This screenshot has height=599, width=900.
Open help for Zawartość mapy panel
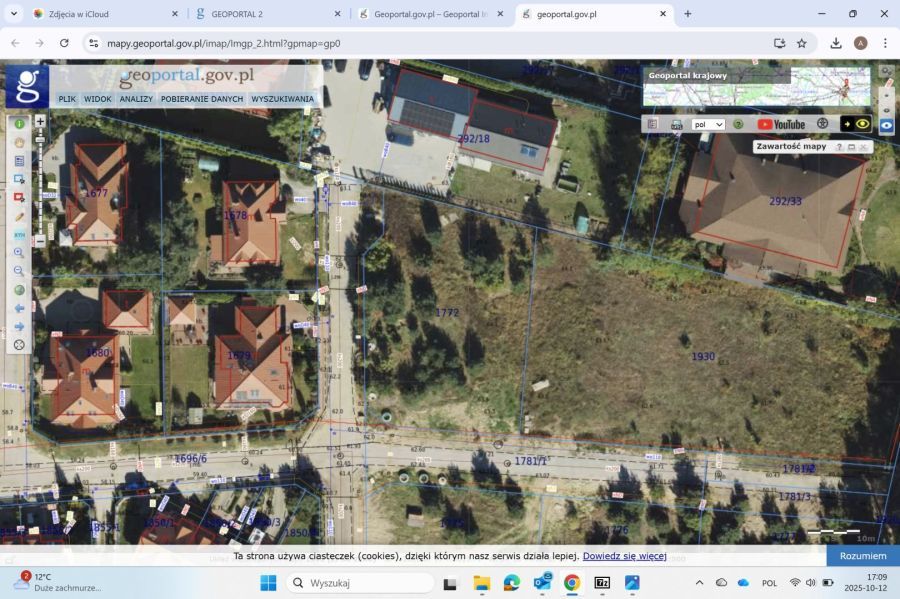click(839, 147)
